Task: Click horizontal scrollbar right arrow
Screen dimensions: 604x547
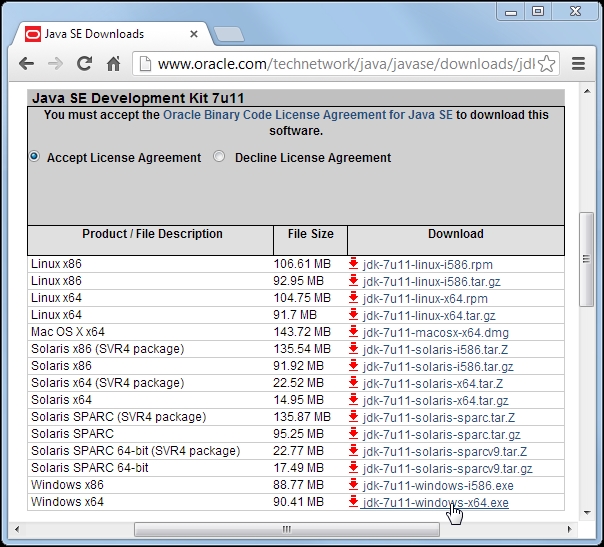Action: 569,529
